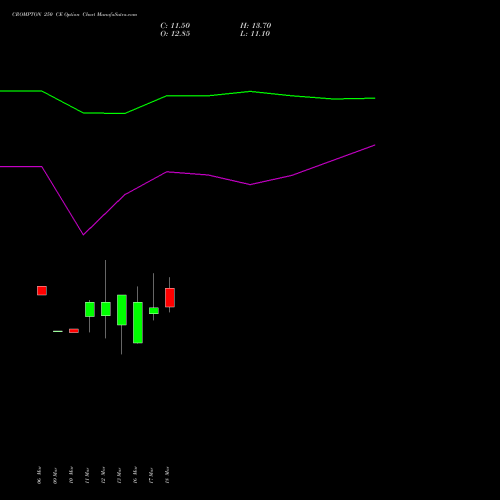Click the '12 Mar' date axis label
The width and height of the screenshot is (500, 500).
click(x=103, y=475)
